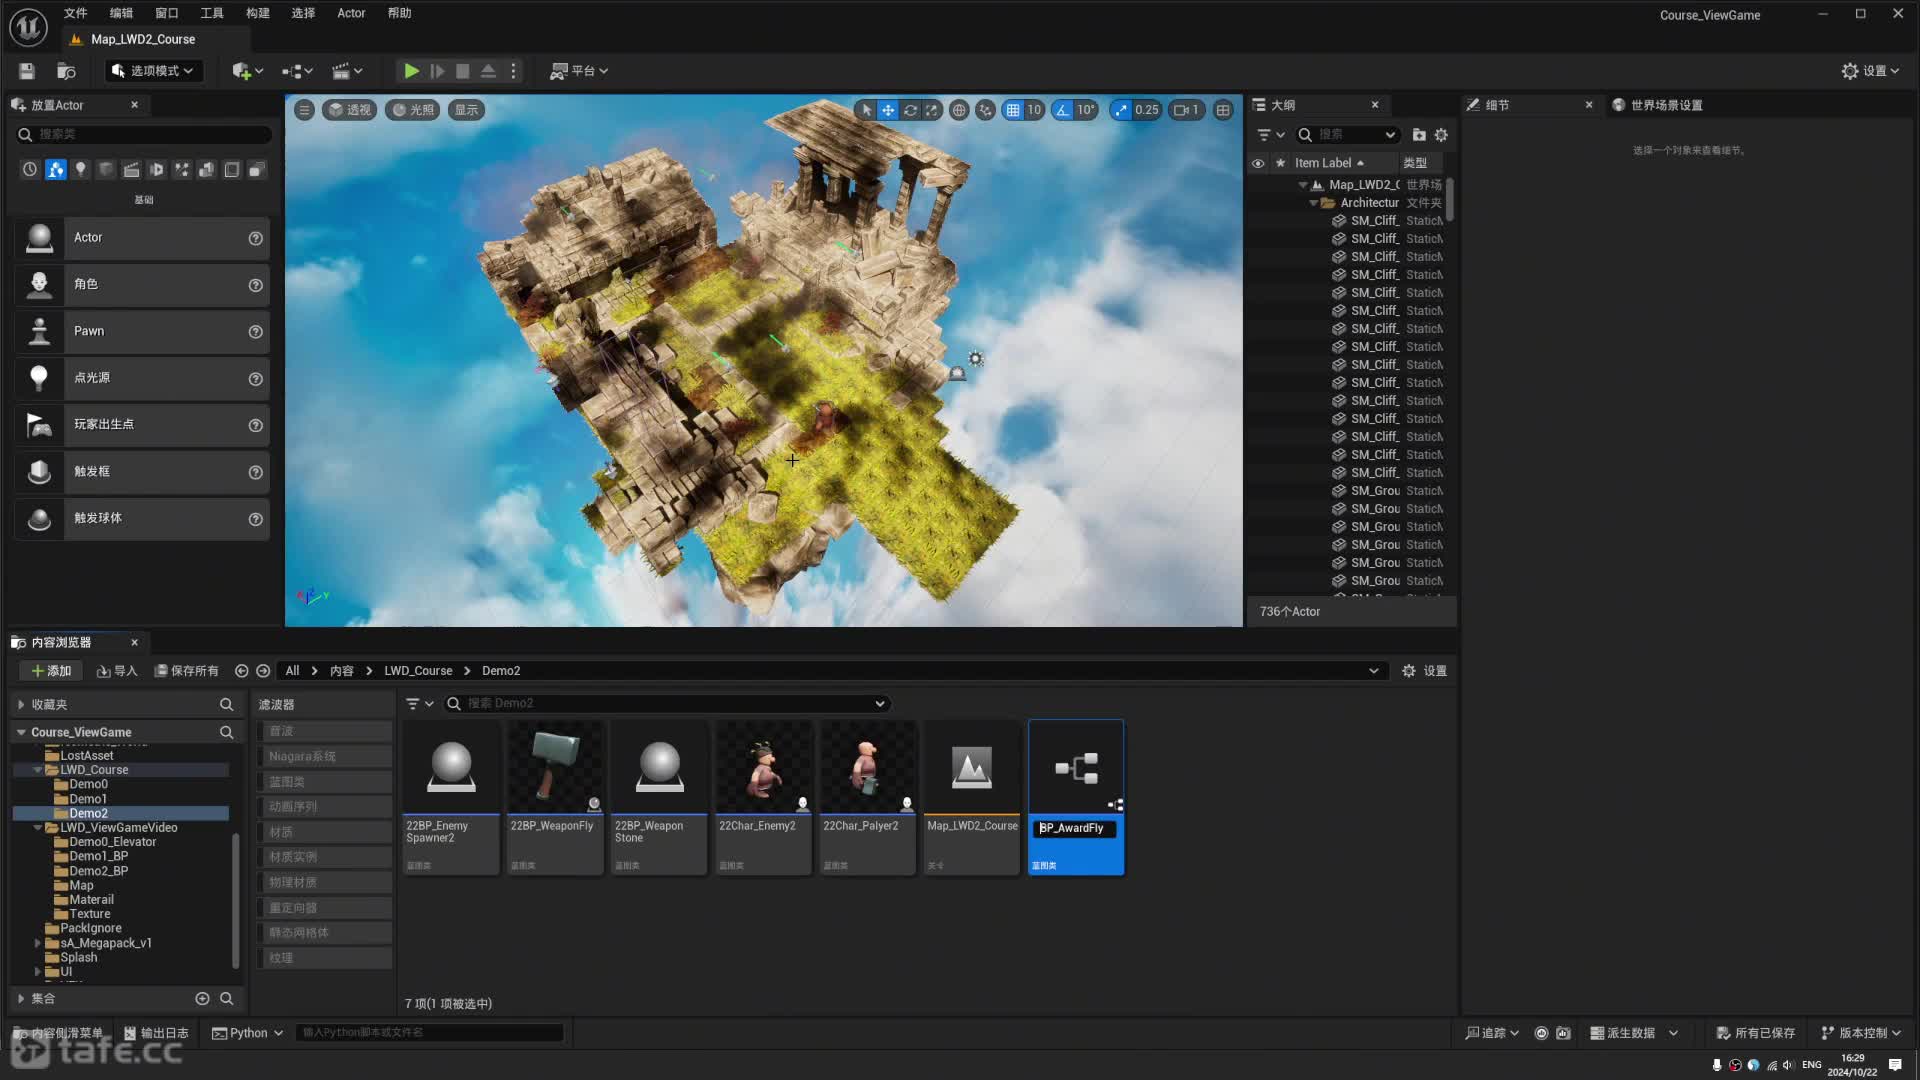Select the Map_LWD2_Course level asset
Image resolution: width=1920 pixels, height=1080 pixels.
click(x=972, y=797)
